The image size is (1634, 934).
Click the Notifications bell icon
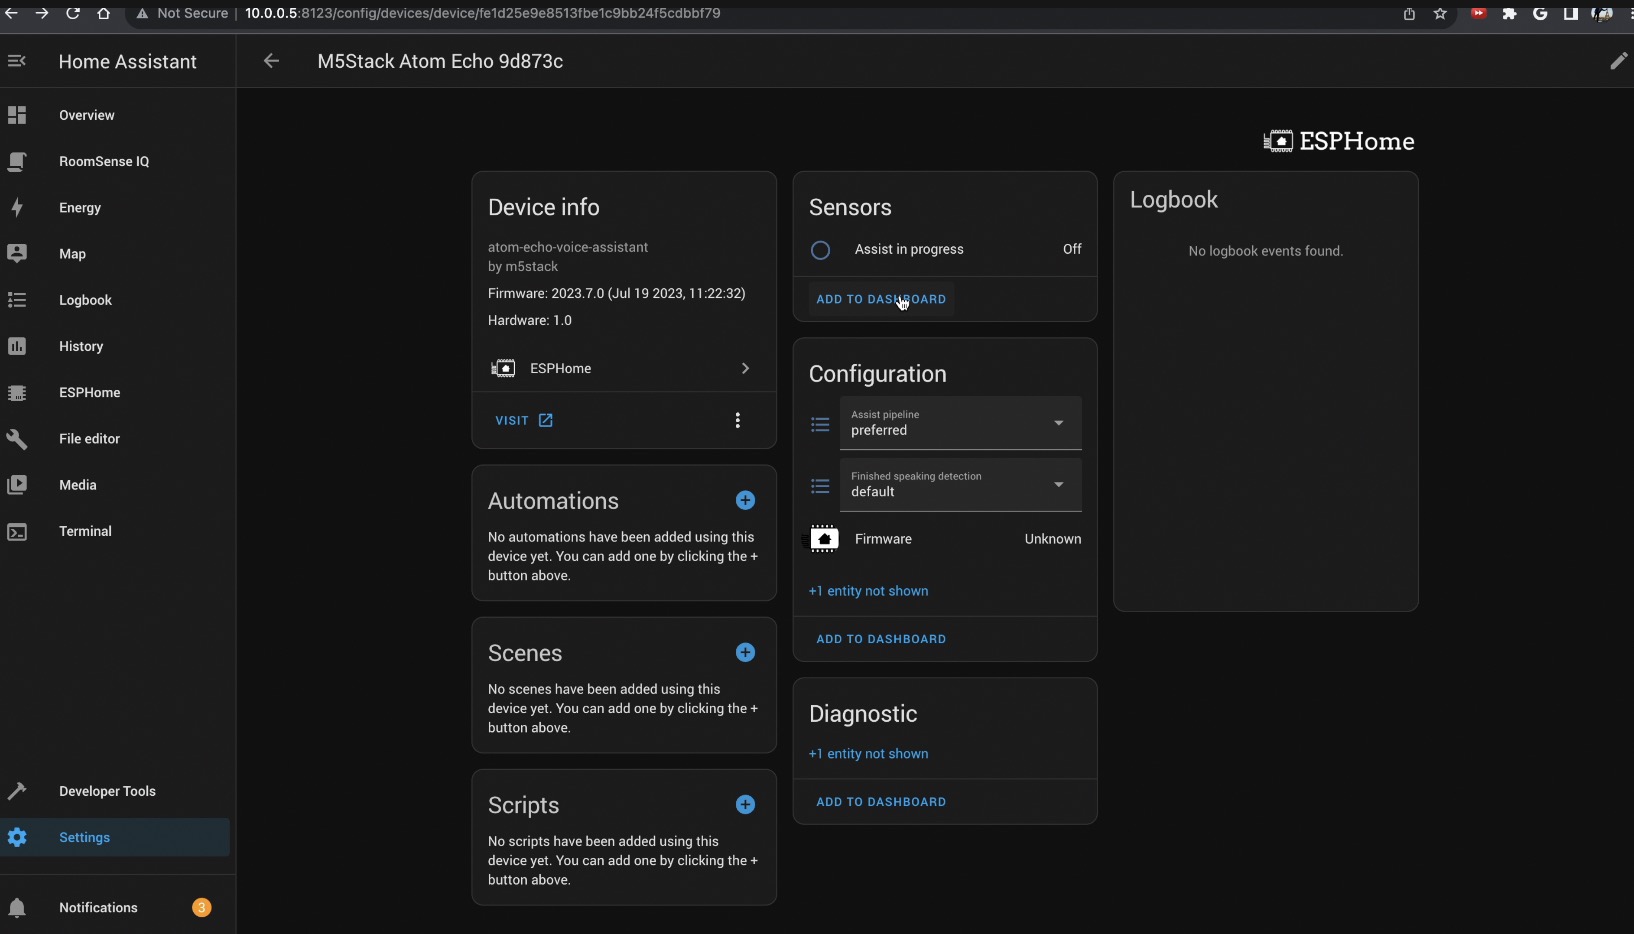point(17,908)
